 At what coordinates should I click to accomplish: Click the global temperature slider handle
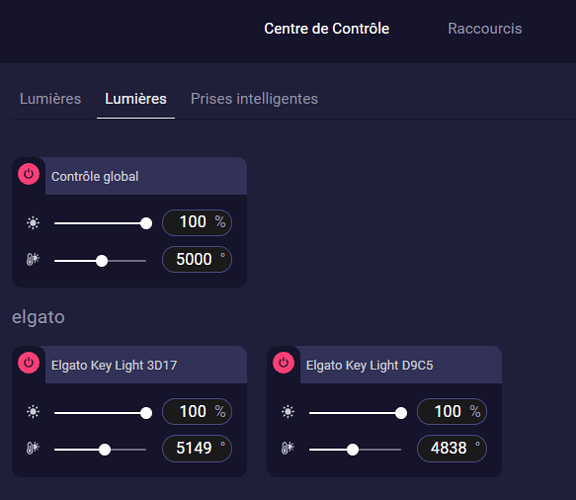pos(102,261)
